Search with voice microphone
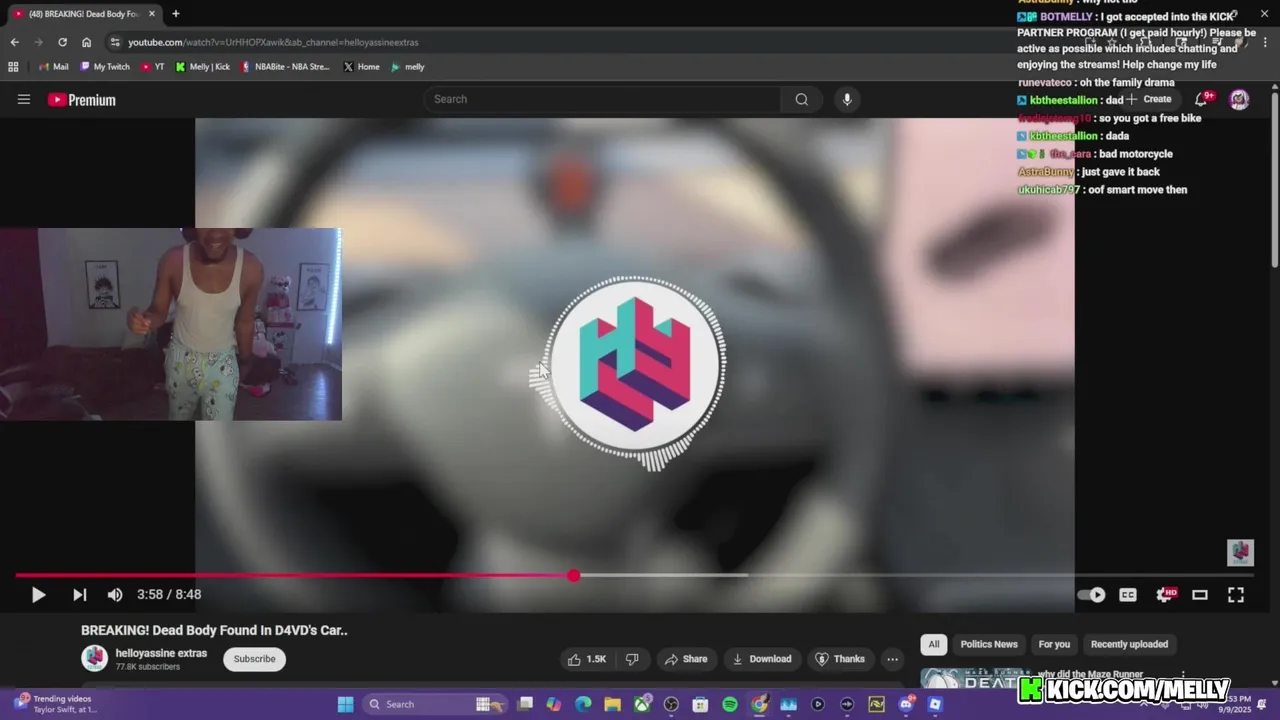Viewport: 1280px width, 720px height. [x=847, y=99]
